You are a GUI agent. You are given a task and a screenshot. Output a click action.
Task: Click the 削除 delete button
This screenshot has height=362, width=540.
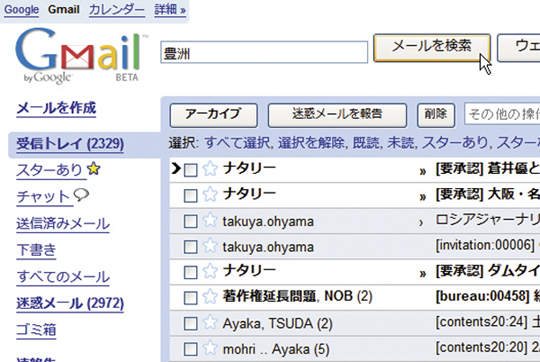point(436,115)
